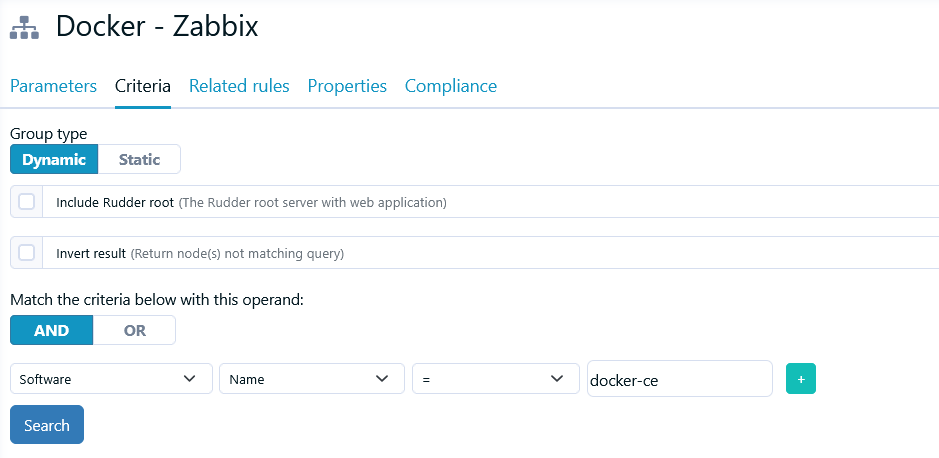Go to the Properties tab
This screenshot has height=458, width=939.
coord(347,86)
